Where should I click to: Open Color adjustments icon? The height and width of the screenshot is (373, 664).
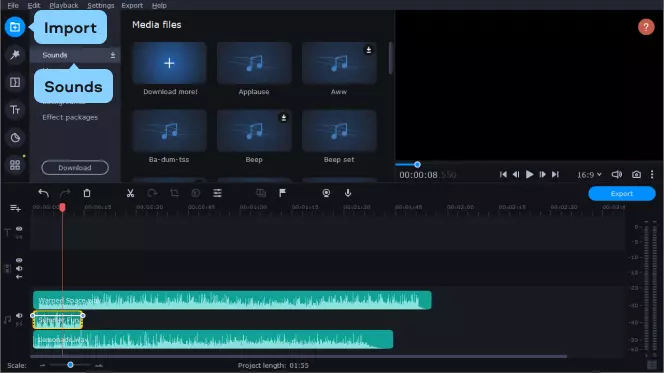pyautogui.click(x=196, y=193)
